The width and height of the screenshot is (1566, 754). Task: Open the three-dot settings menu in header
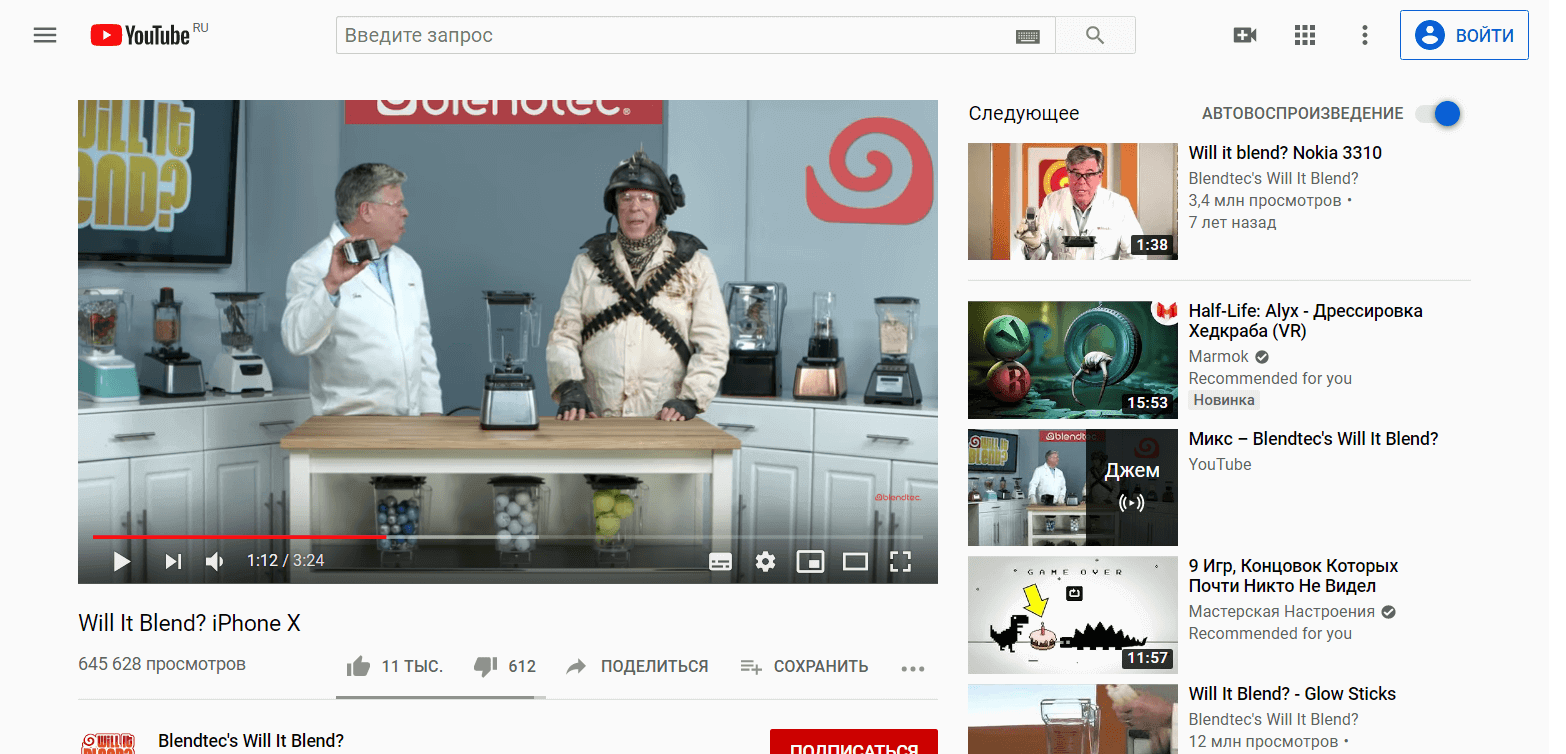point(1364,36)
